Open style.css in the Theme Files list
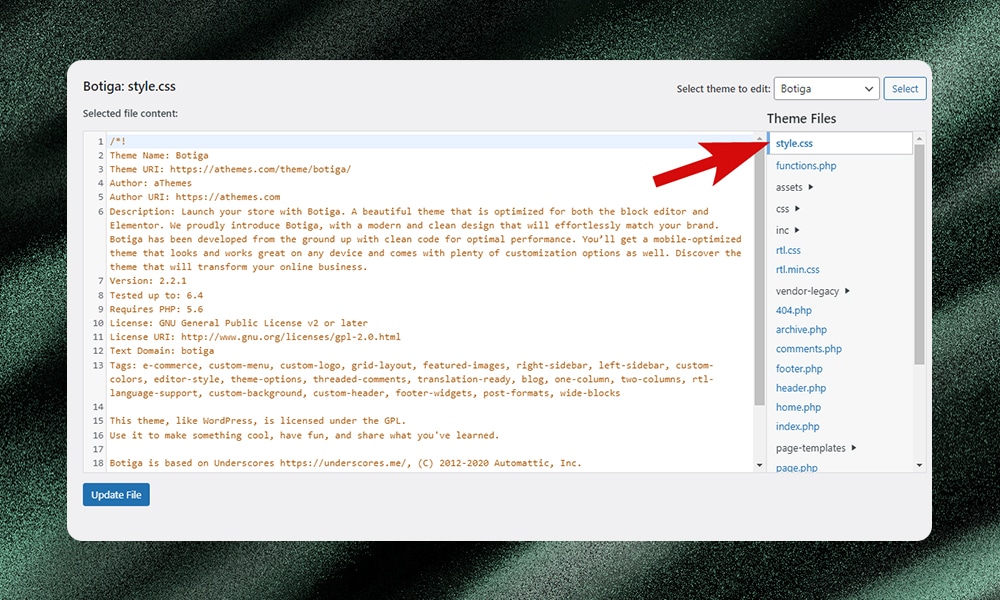Screen dimensions: 1000x600 (794, 144)
